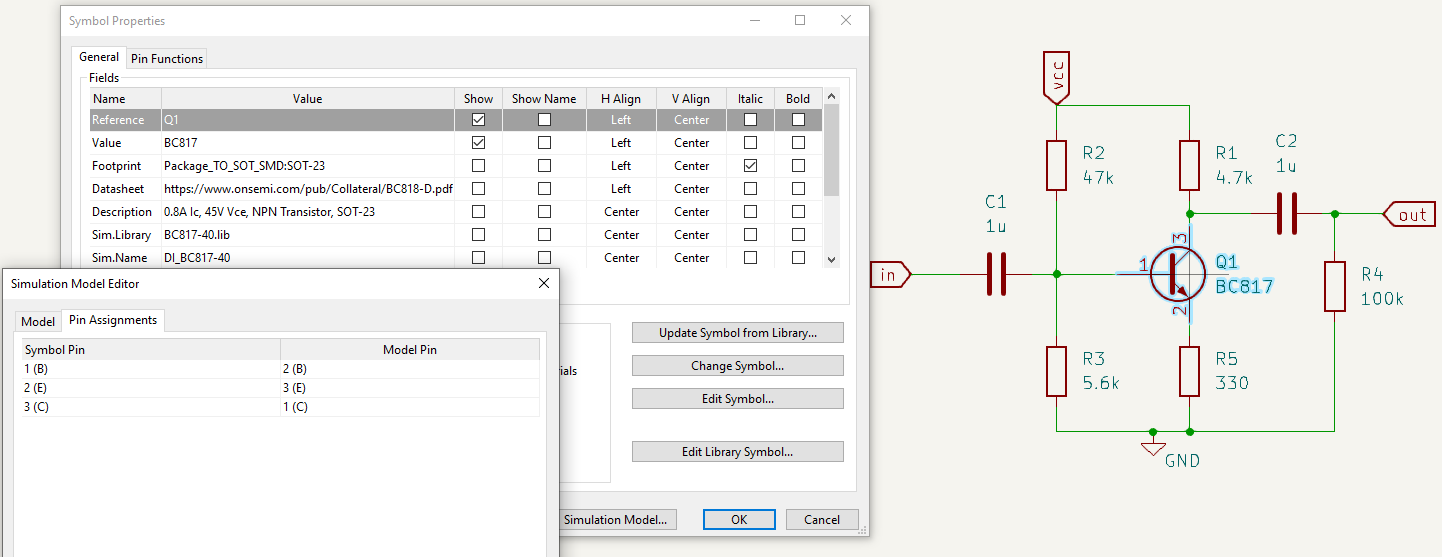Toggle Italic checkbox for Footprint row
Viewport: 1442px width, 557px height.
click(750, 166)
